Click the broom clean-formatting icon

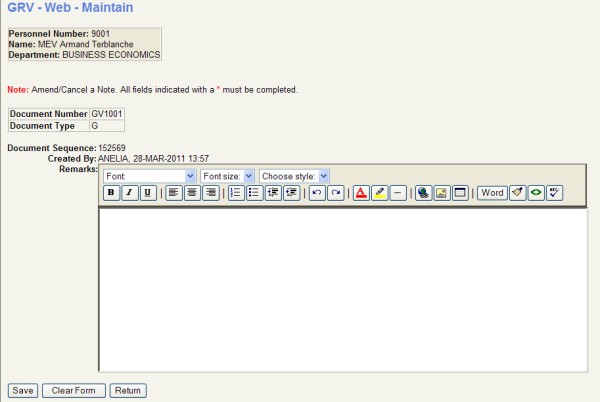click(x=517, y=193)
